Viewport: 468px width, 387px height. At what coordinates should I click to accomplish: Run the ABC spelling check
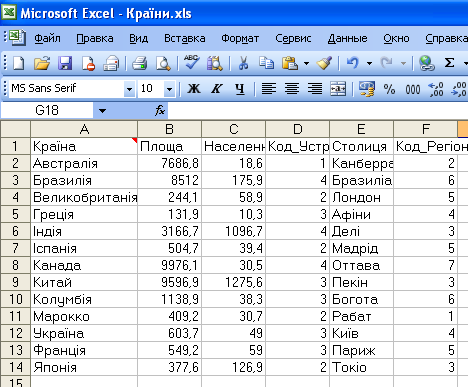click(192, 62)
